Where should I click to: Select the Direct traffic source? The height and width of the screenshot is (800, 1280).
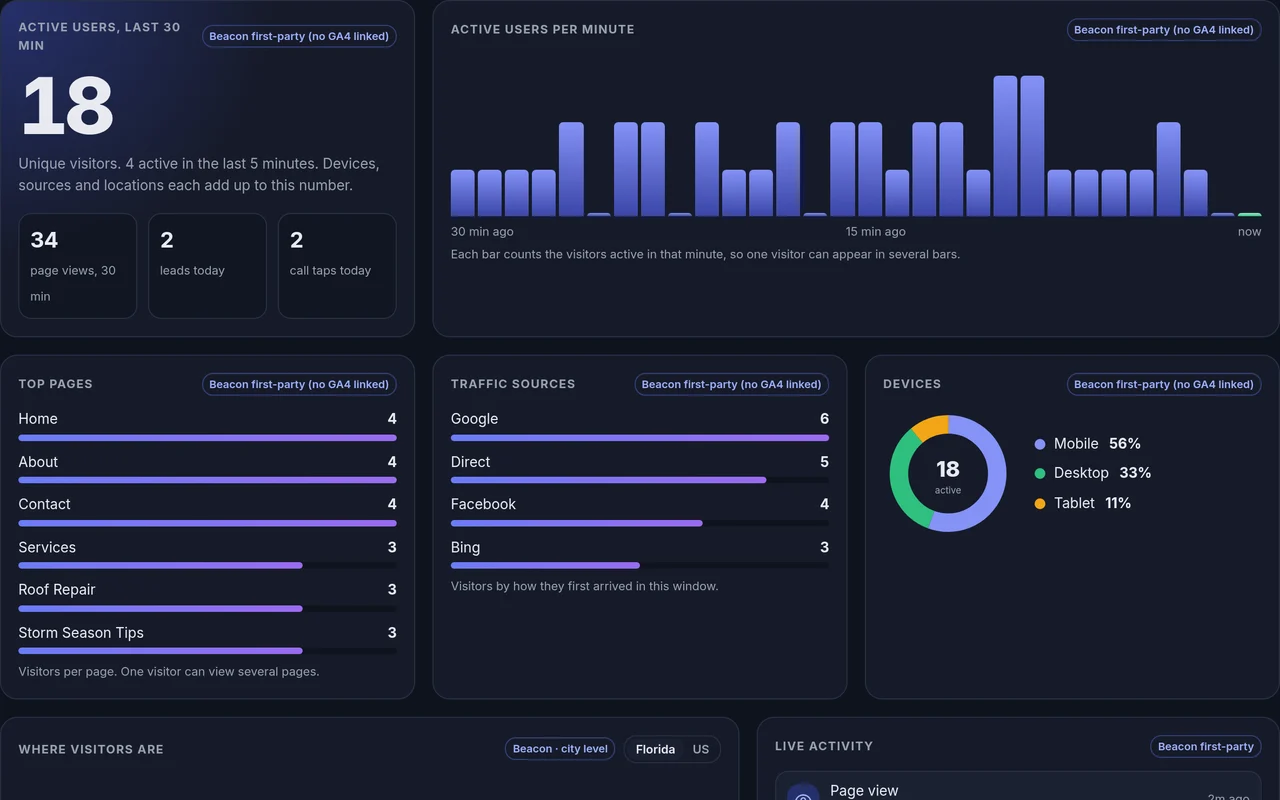coord(640,469)
